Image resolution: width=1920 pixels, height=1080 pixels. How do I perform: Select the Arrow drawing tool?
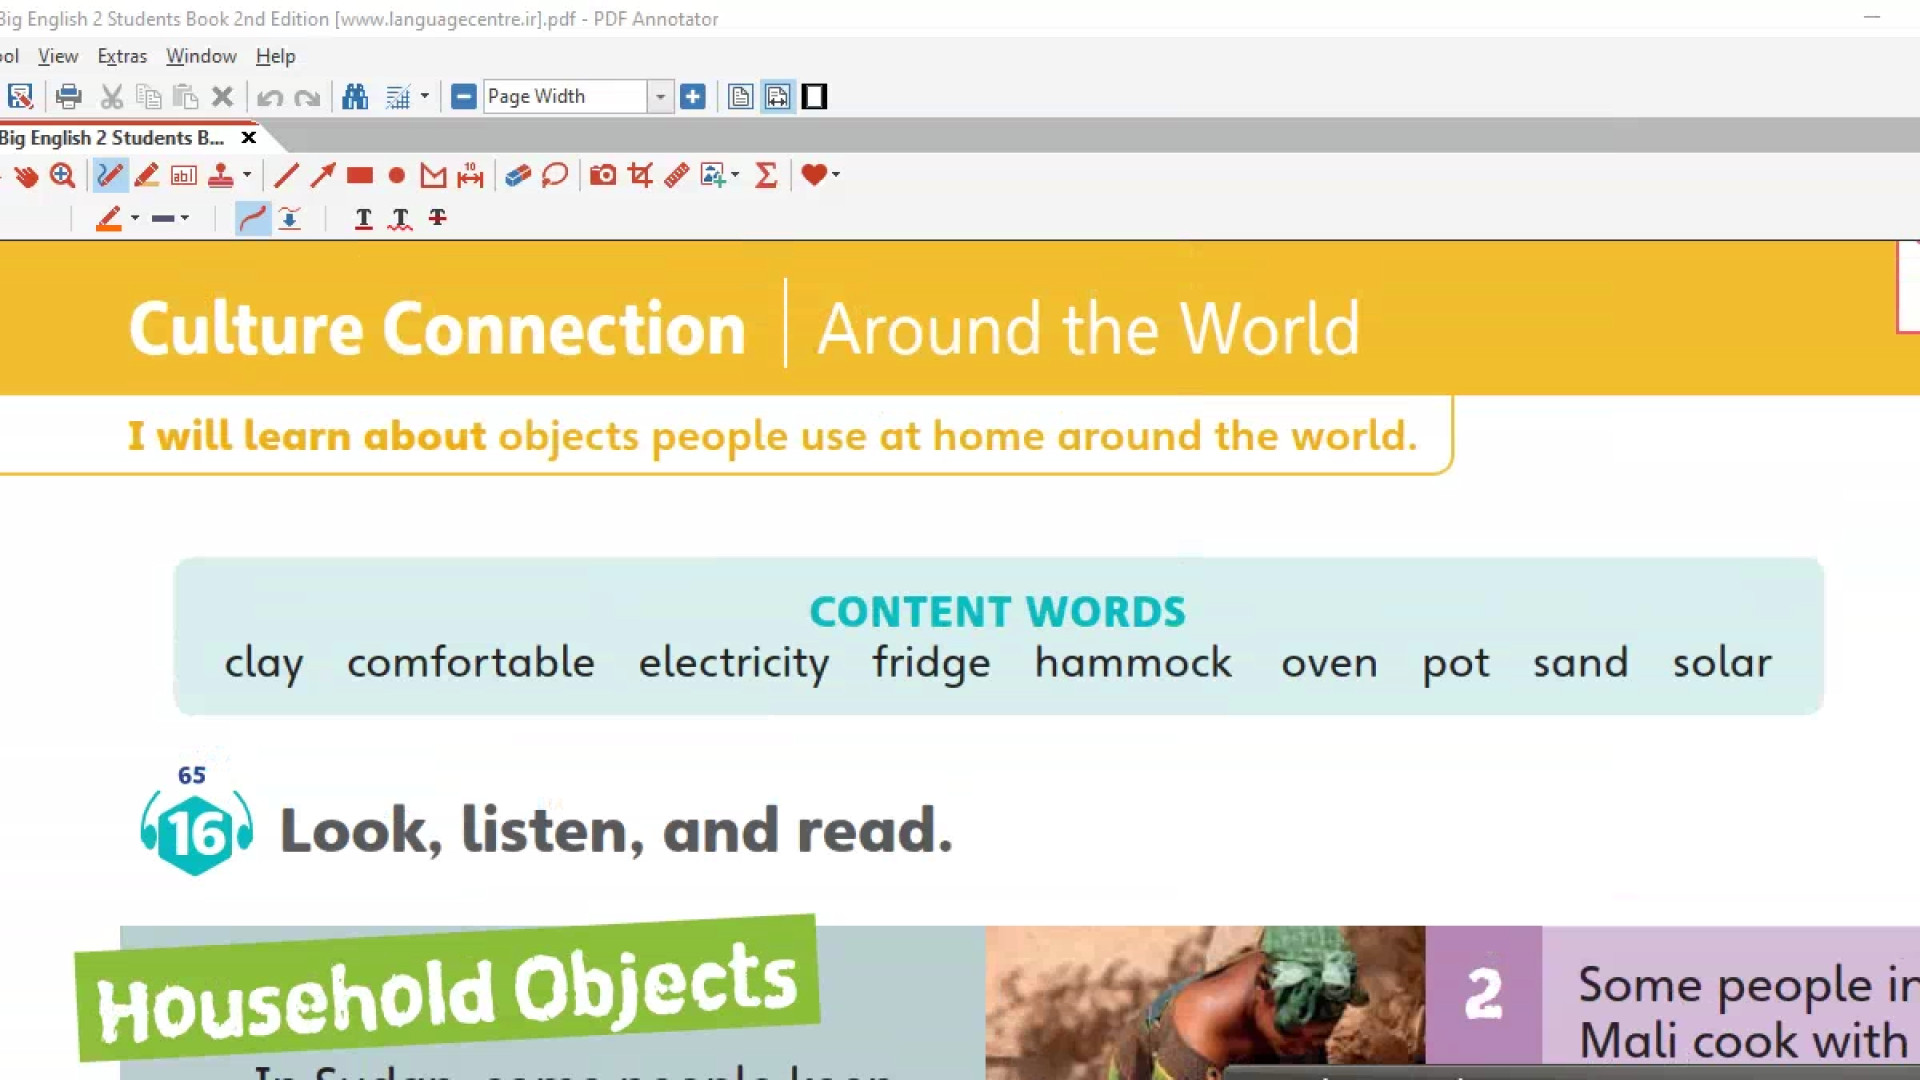tap(322, 176)
